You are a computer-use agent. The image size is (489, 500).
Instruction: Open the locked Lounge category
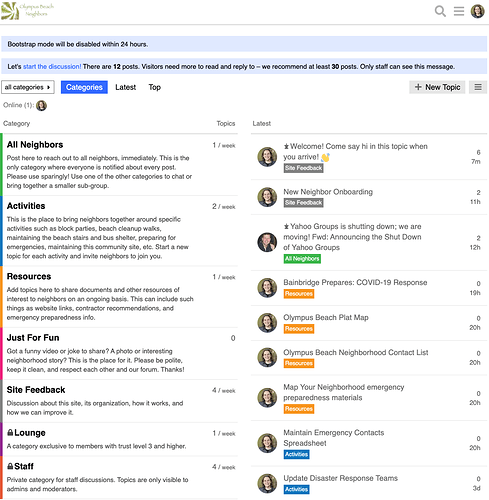26,433
